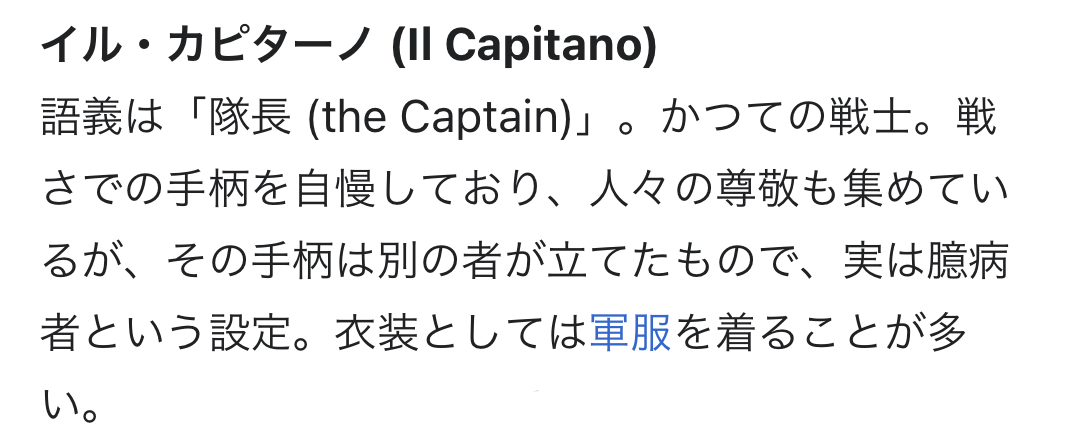Screen dimensions: 1071x433
Task: Click the word 衣装 in fourth line
Action: point(376,333)
